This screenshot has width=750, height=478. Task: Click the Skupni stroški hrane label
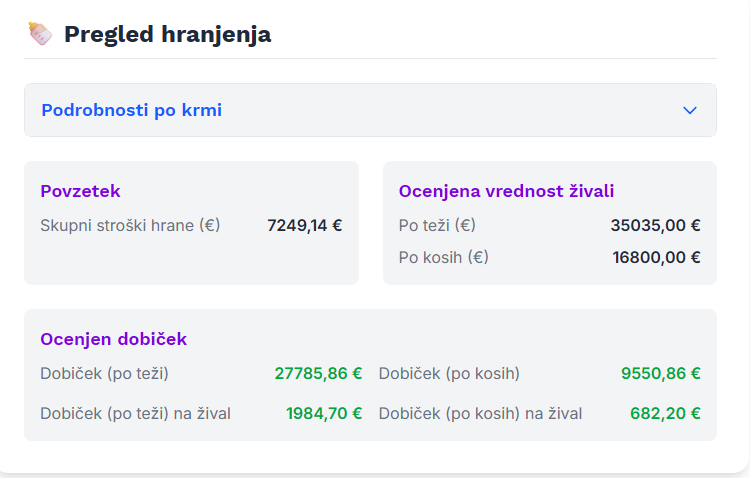pyautogui.click(x=130, y=225)
